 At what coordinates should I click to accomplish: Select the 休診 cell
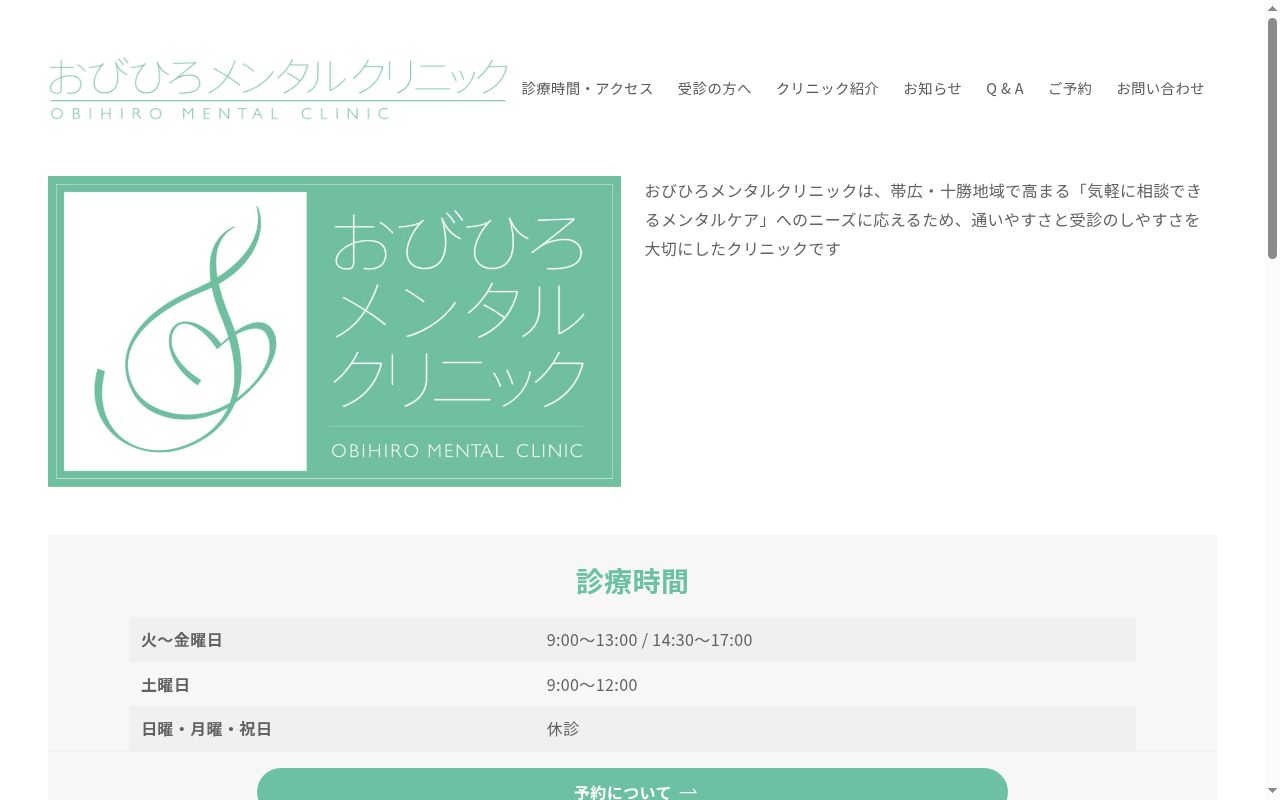pos(563,729)
